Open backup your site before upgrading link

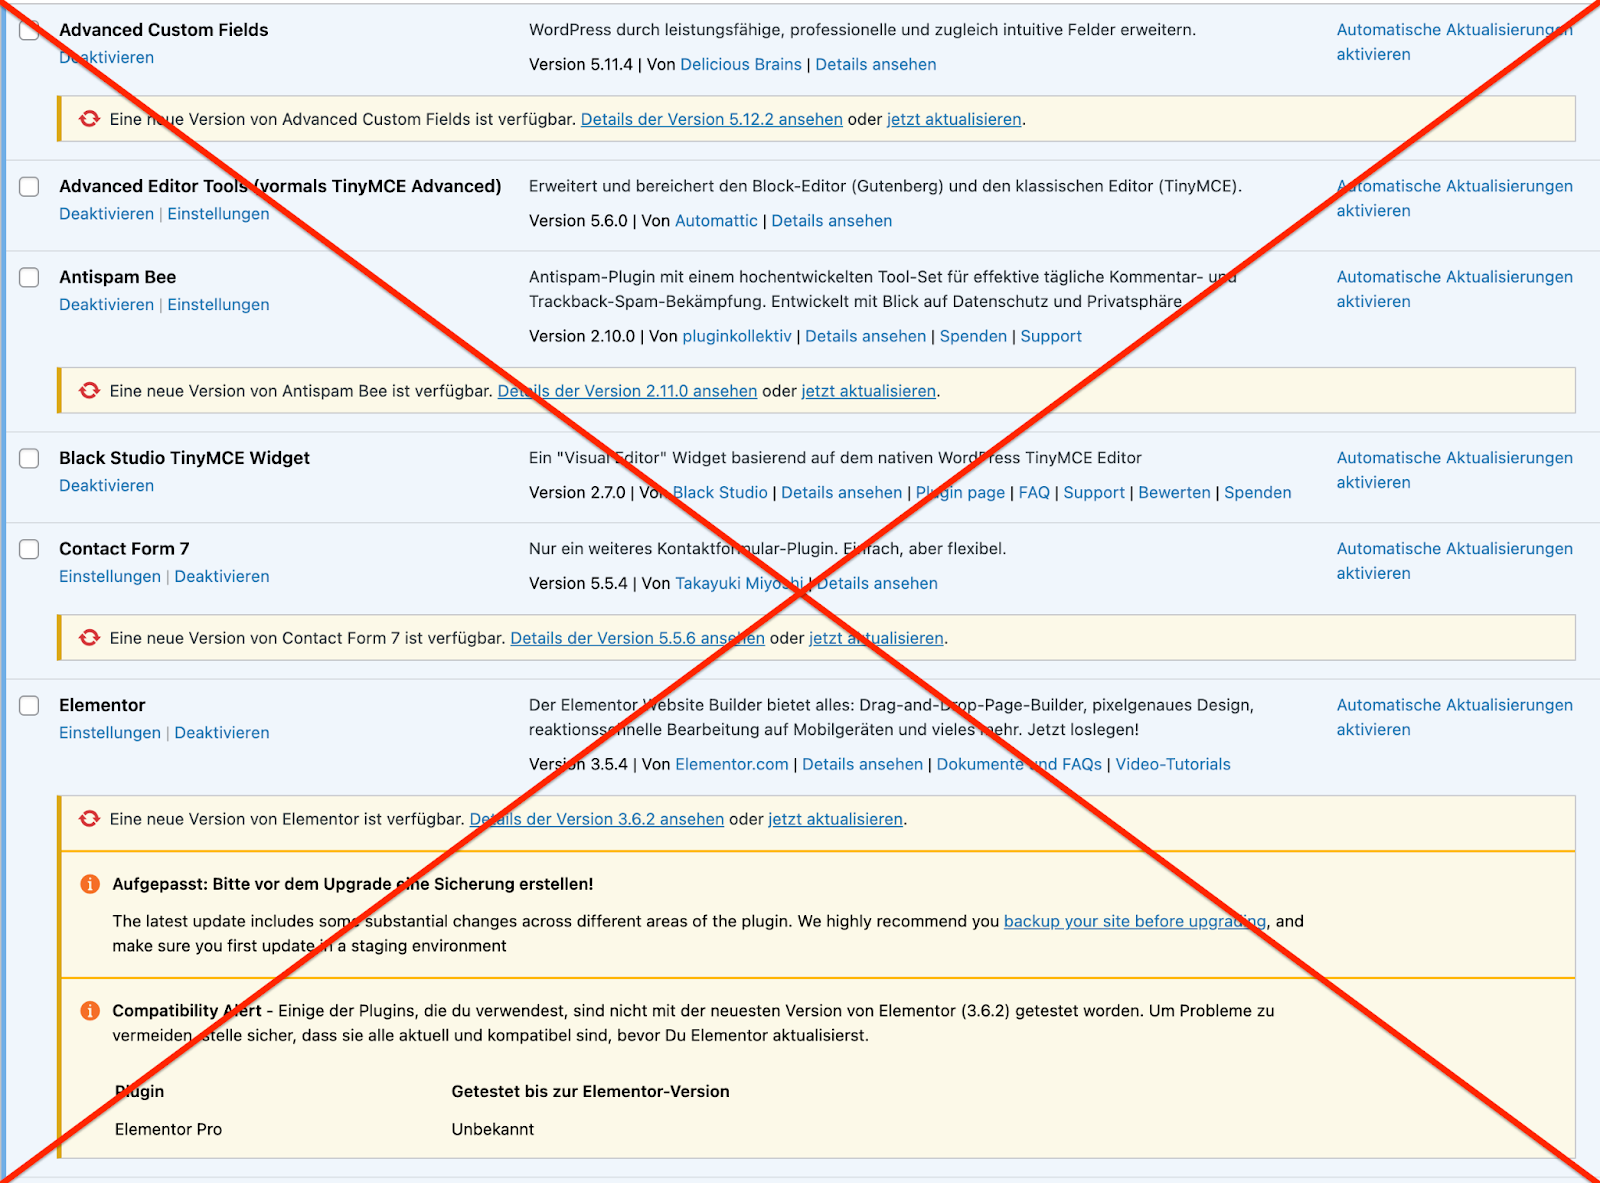[x=1135, y=922]
